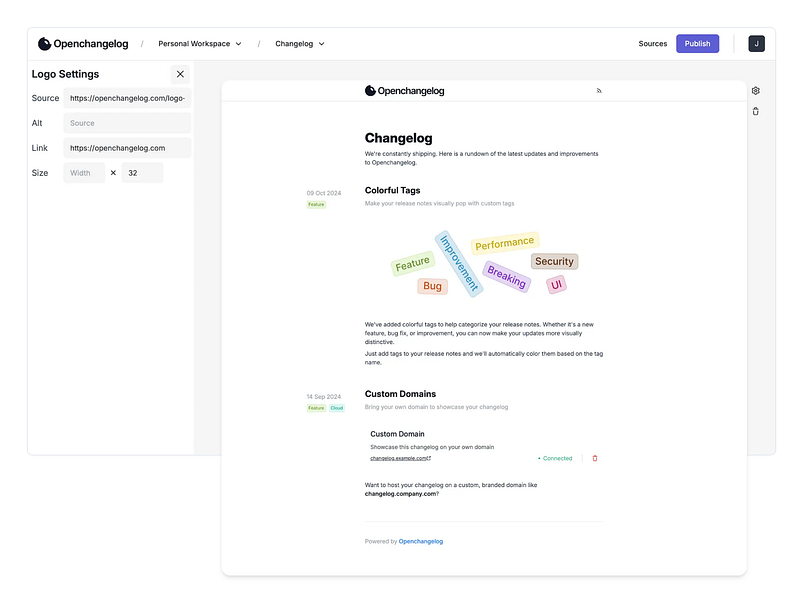Click the Openchangelog logo in the navbar

[85, 43]
